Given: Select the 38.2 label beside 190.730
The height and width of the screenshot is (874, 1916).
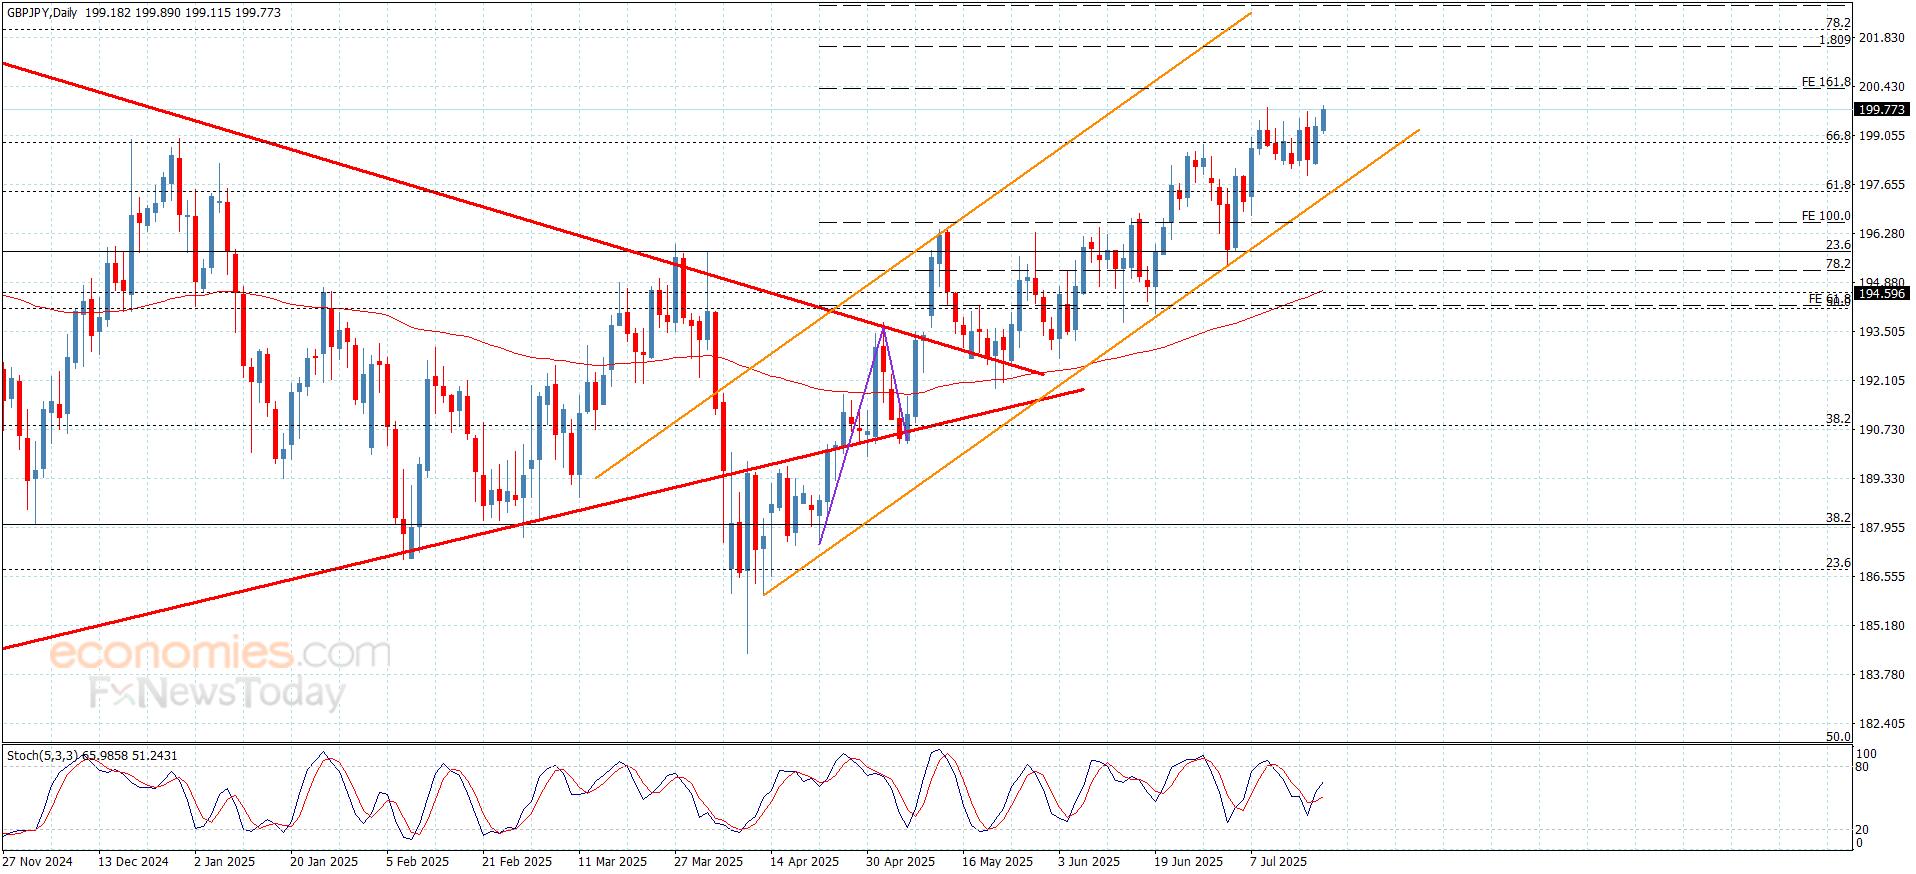Looking at the screenshot, I should pos(1838,419).
